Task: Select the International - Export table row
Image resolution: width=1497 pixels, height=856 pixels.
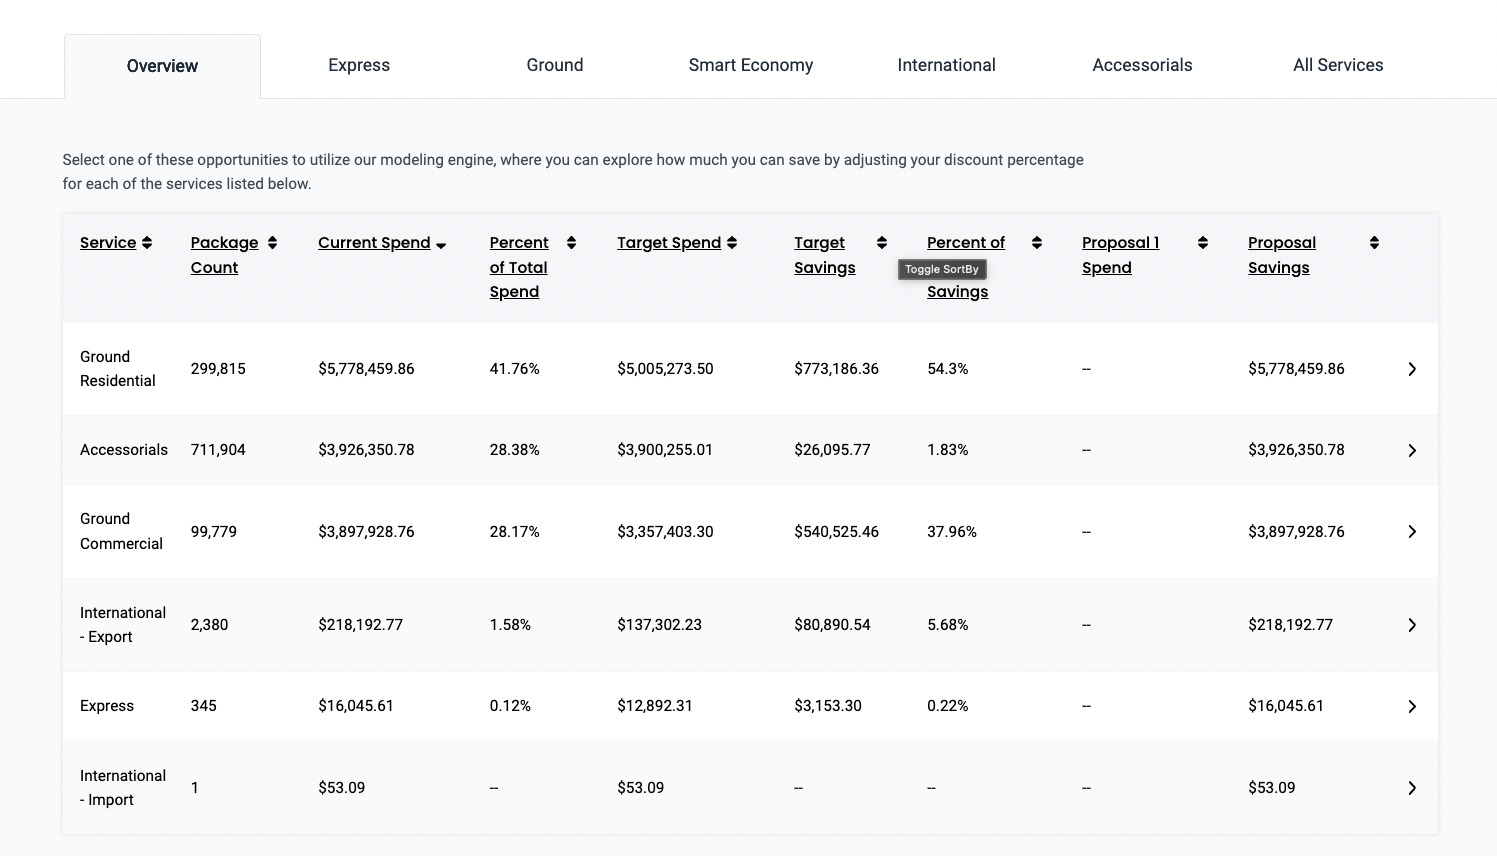Action: (700, 624)
